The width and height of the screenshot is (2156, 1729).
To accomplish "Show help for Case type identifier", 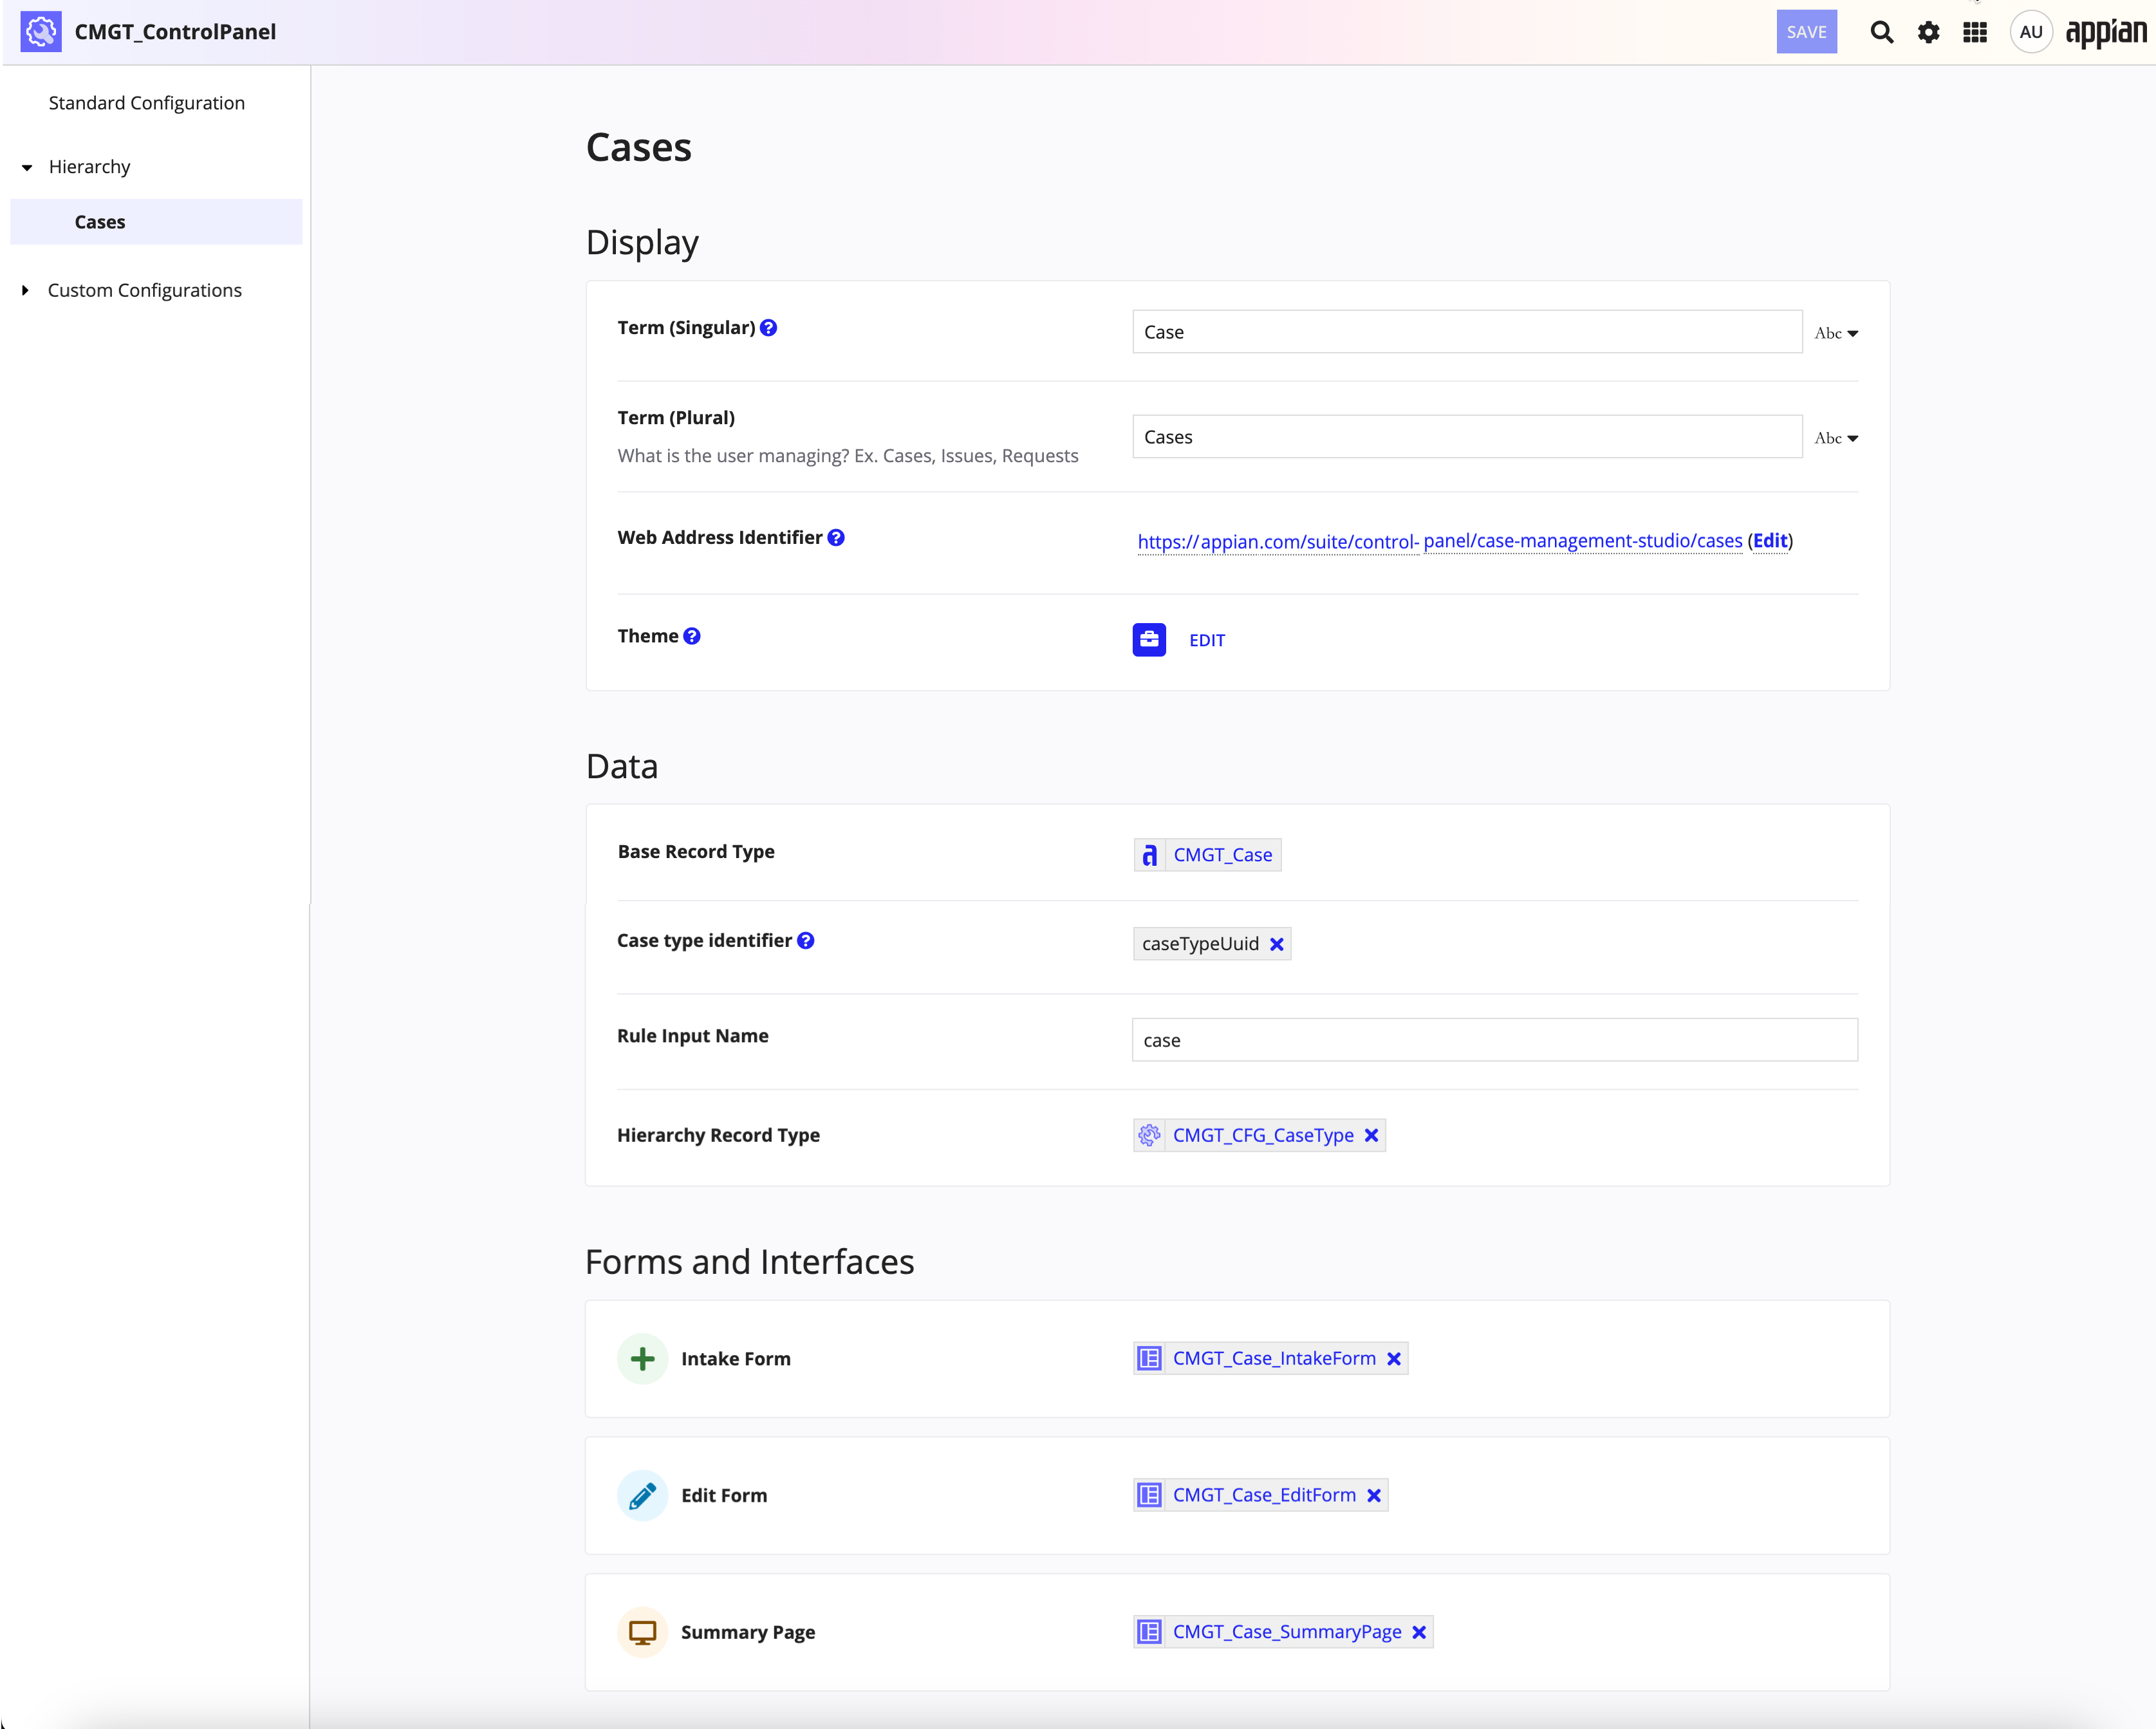I will (806, 941).
